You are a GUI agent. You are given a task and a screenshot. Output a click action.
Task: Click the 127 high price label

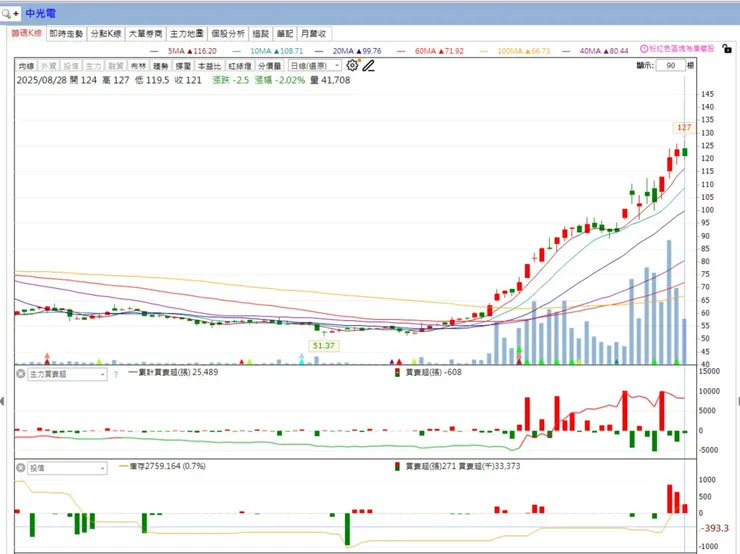coord(684,127)
